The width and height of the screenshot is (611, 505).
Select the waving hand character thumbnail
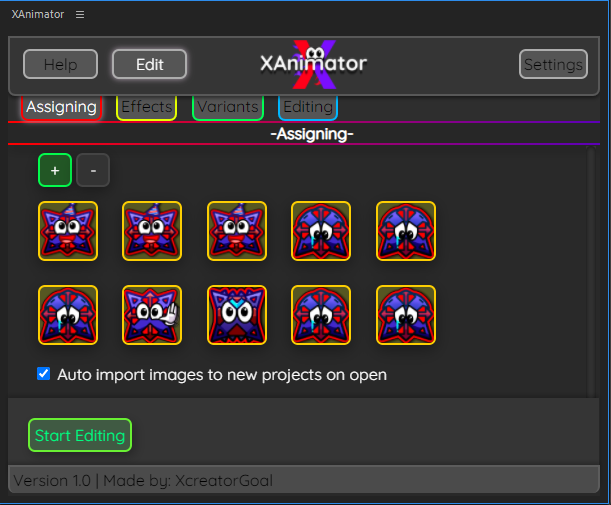152,315
